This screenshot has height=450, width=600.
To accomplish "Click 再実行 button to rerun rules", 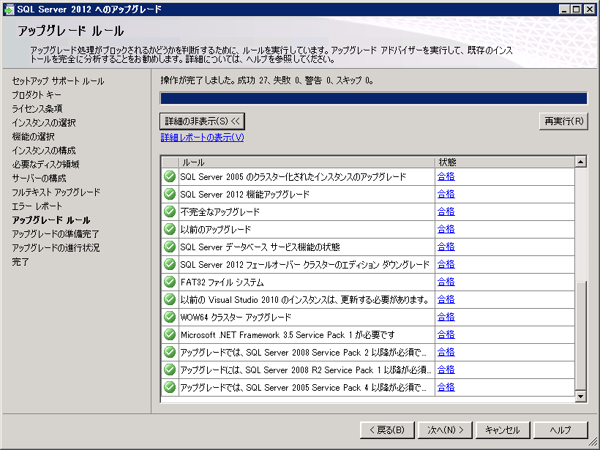I will 563,122.
